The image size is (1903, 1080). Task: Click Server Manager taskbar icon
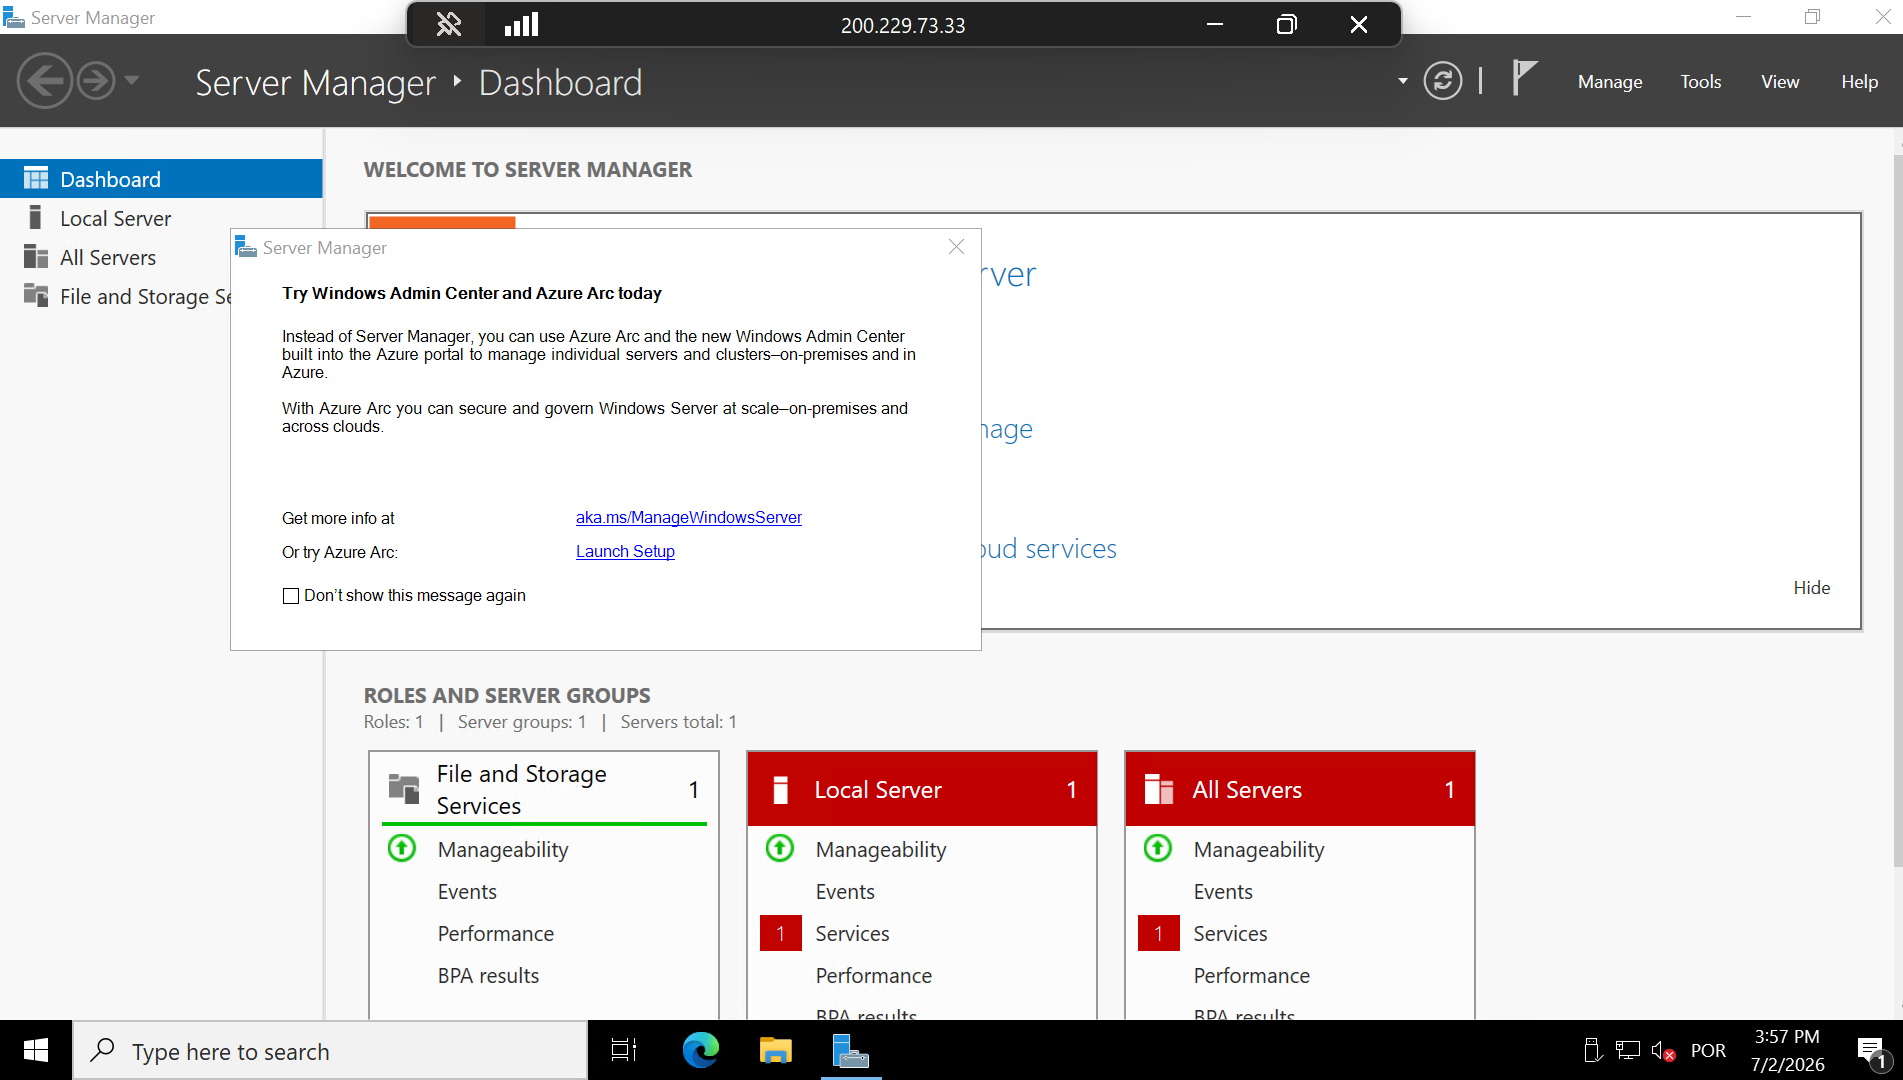(851, 1050)
